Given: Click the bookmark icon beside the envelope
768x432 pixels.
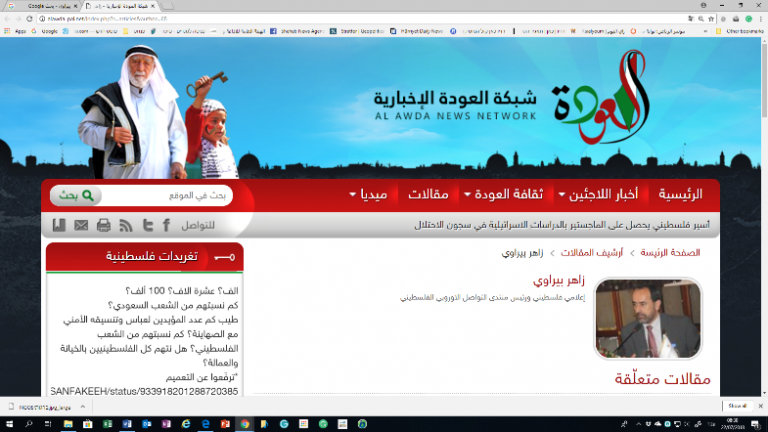Looking at the screenshot, I should click(x=59, y=225).
